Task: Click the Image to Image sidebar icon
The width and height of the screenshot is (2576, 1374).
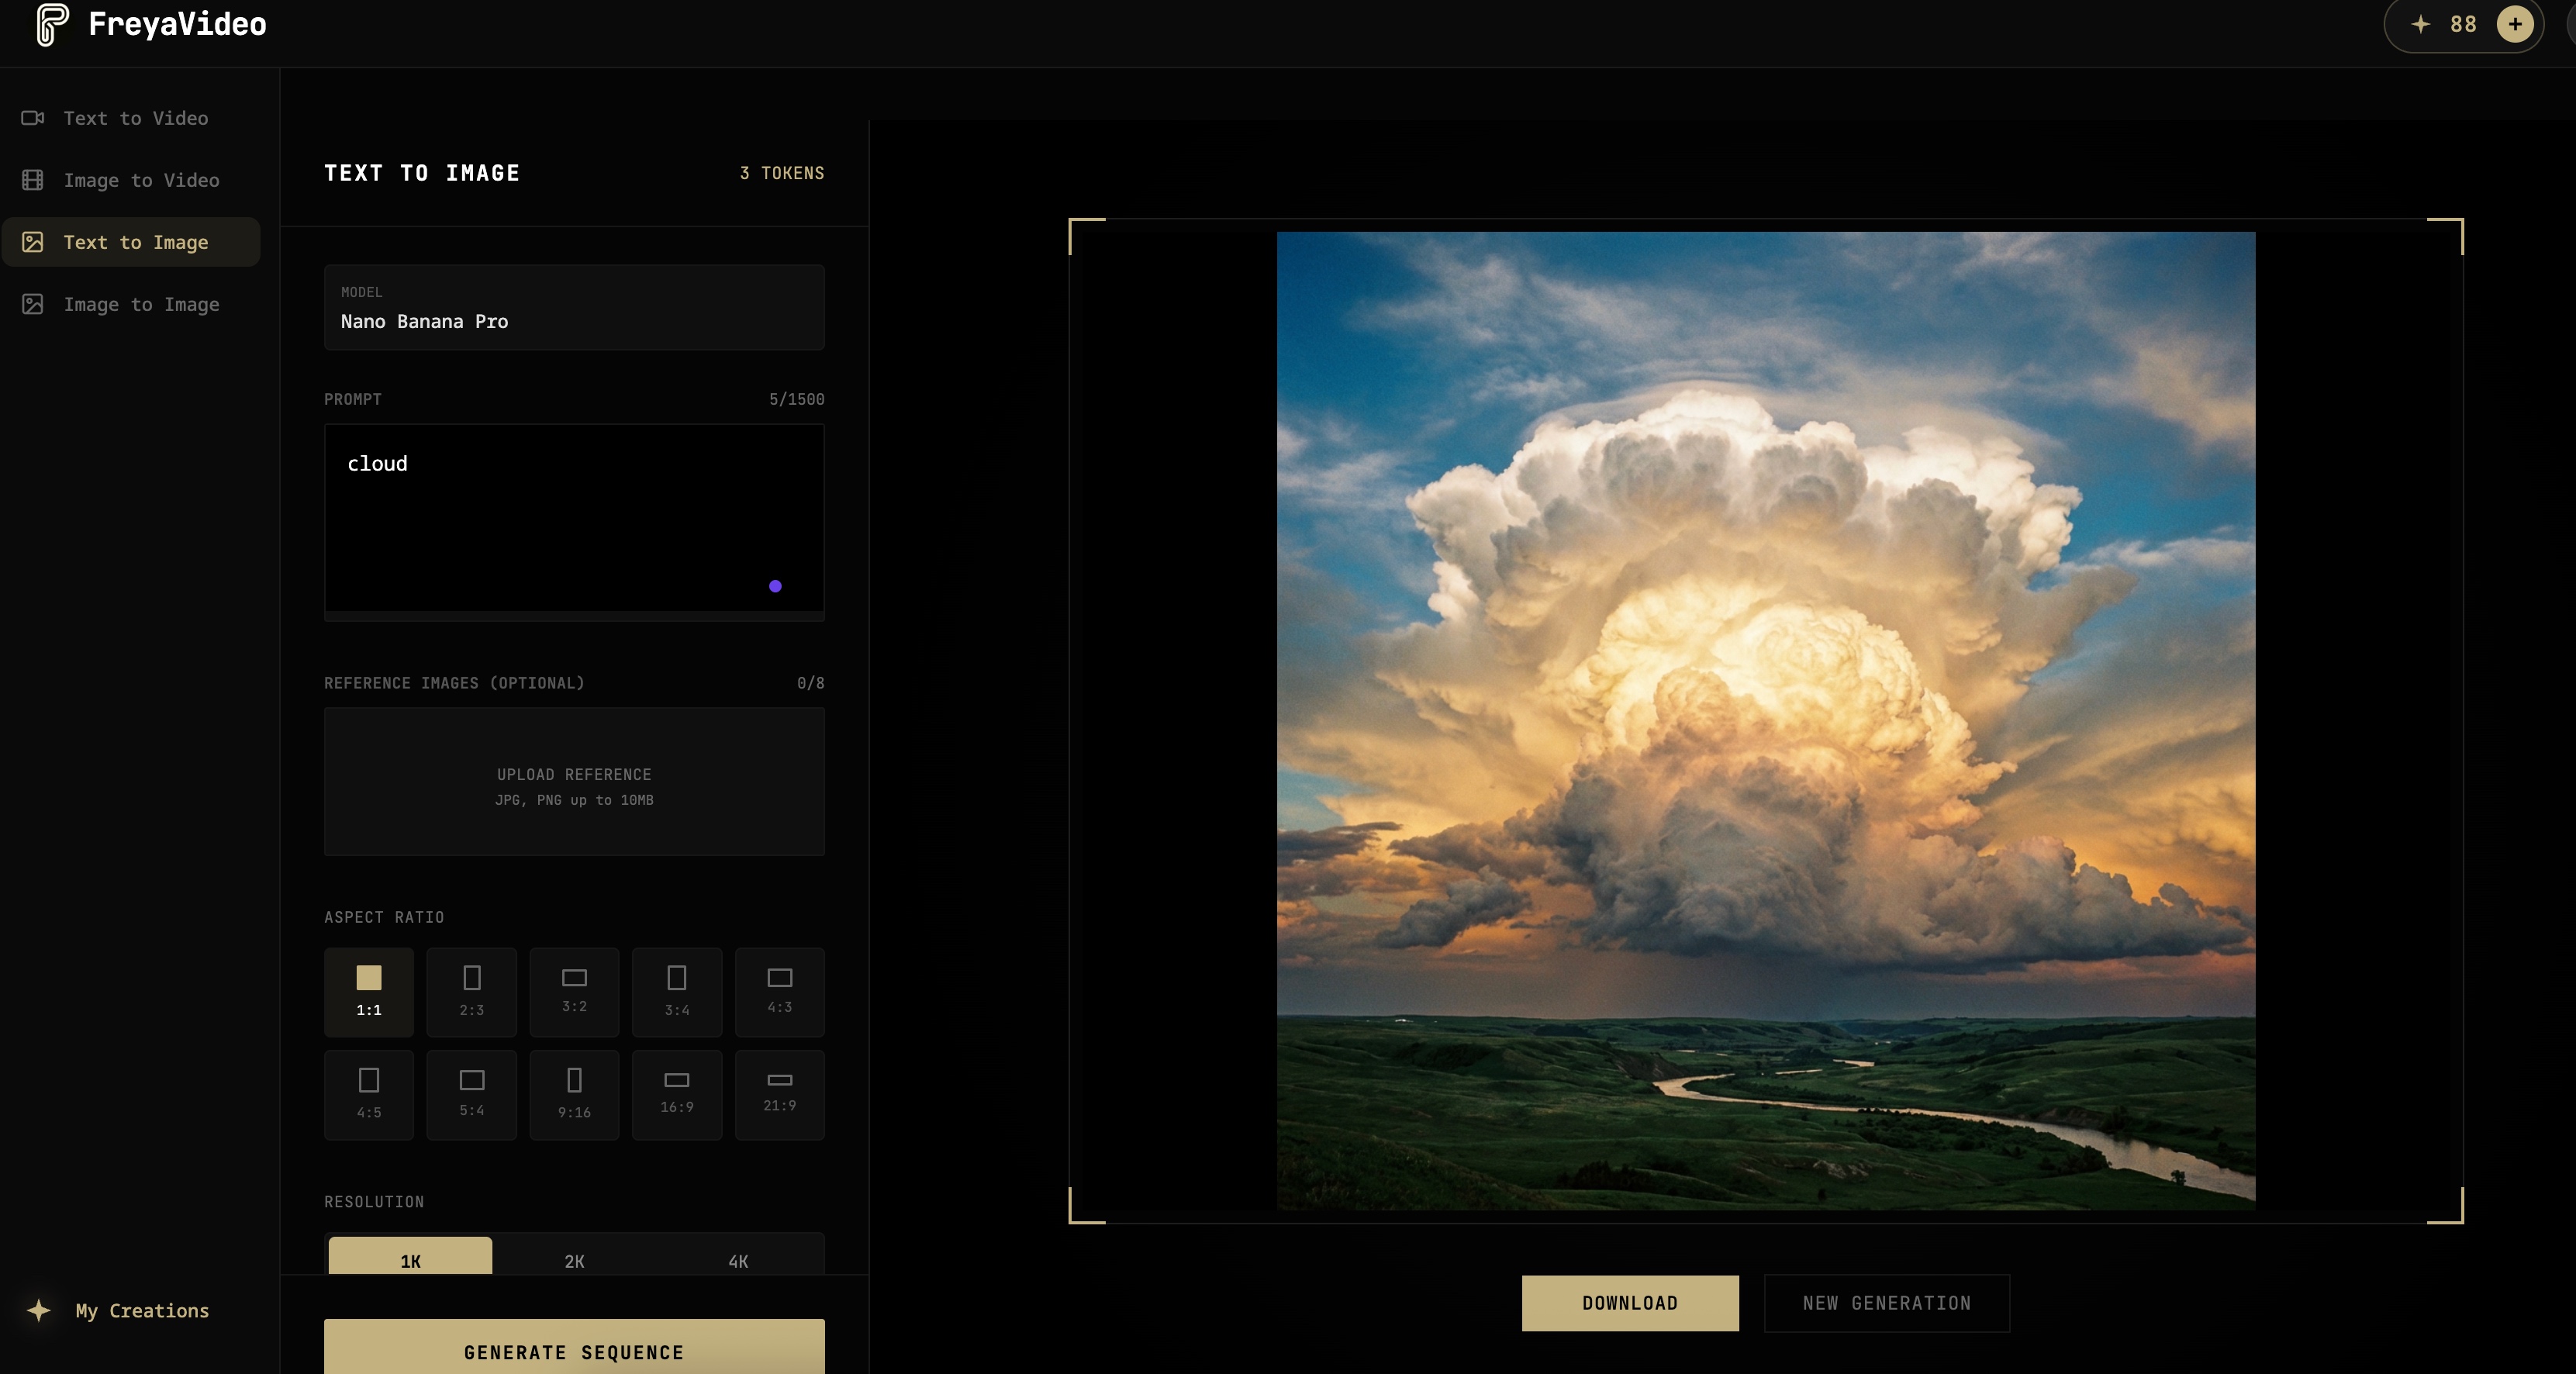Action: pos(33,304)
